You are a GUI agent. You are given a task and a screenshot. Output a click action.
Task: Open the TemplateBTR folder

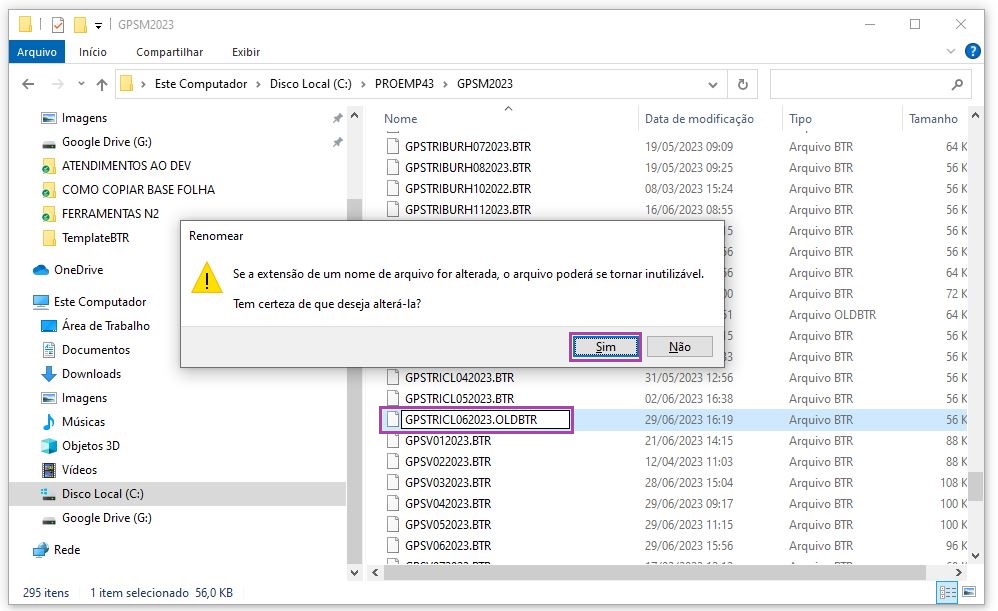[x=95, y=238]
